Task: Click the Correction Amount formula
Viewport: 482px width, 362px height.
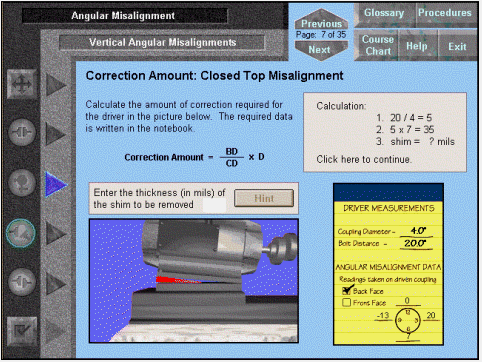Action: click(x=194, y=157)
